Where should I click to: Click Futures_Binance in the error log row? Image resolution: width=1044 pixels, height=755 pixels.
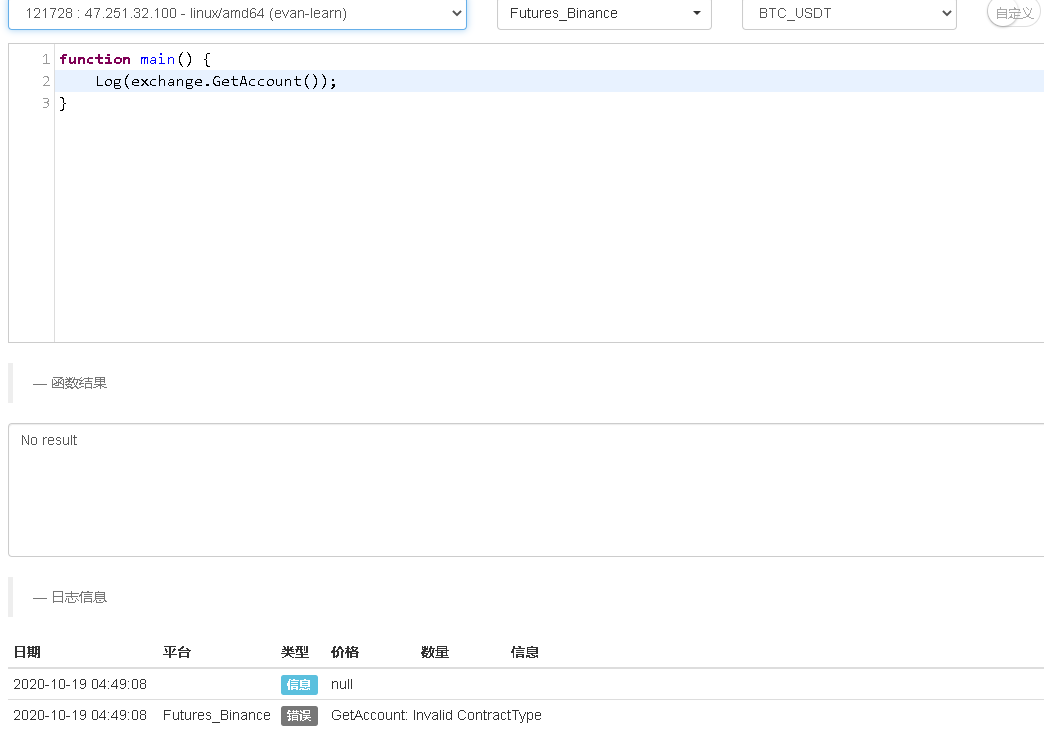click(216, 716)
